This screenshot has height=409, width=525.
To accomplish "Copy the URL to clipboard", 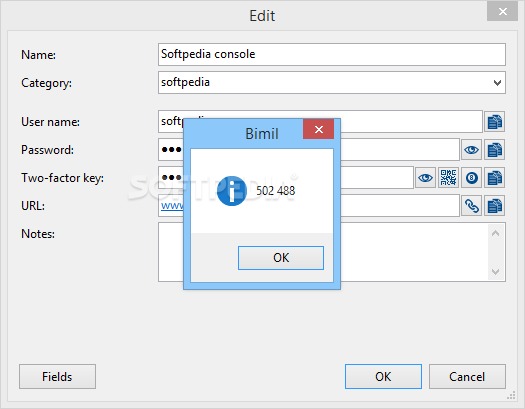I will pos(494,206).
